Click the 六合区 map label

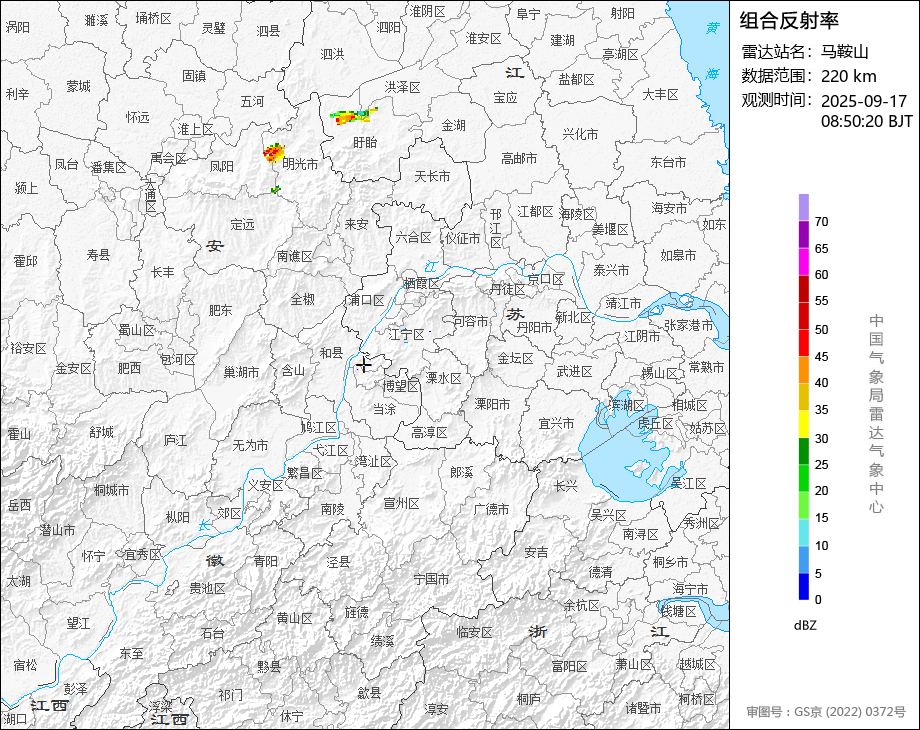[x=413, y=237]
